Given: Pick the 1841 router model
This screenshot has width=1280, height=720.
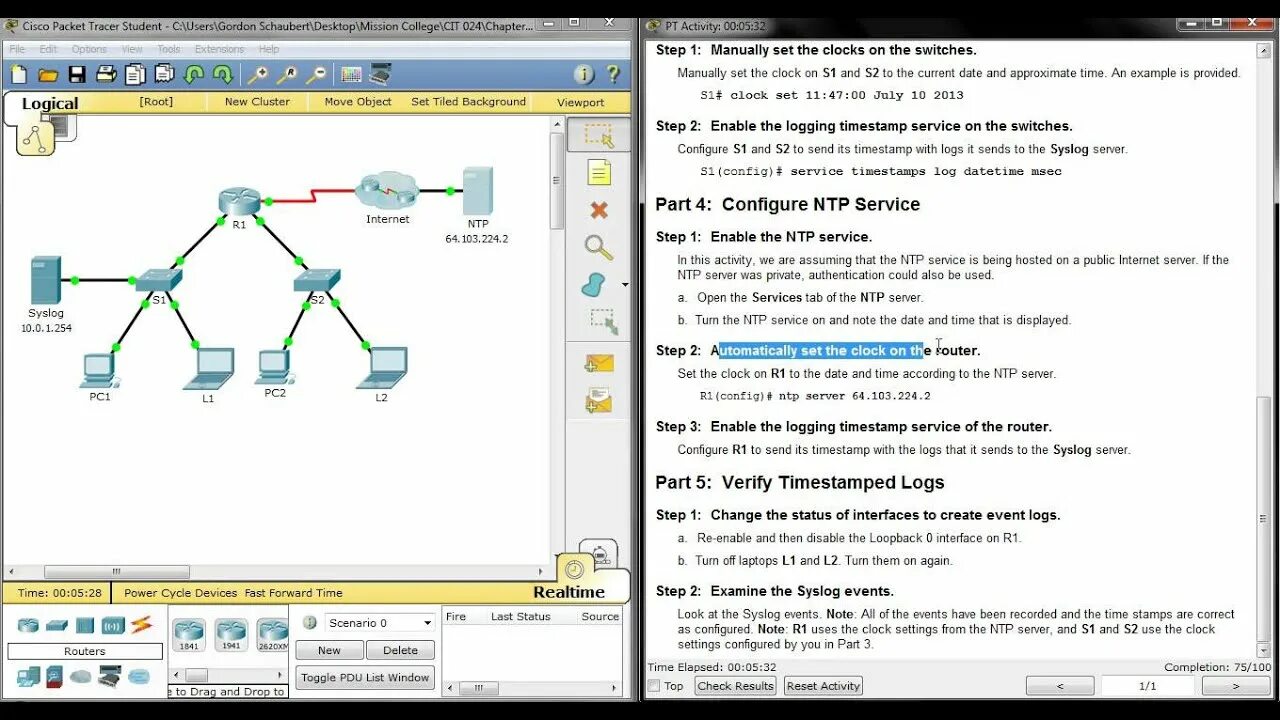Looking at the screenshot, I should [x=188, y=634].
